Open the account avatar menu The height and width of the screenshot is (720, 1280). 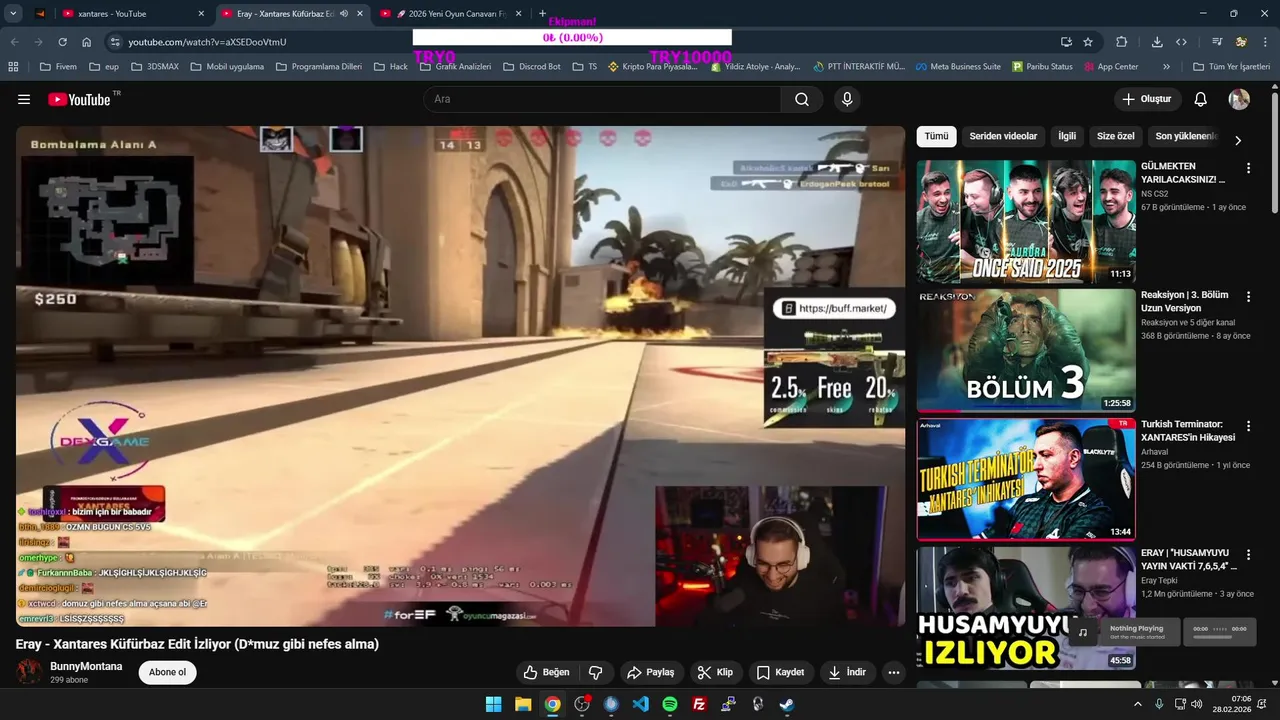[1239, 99]
